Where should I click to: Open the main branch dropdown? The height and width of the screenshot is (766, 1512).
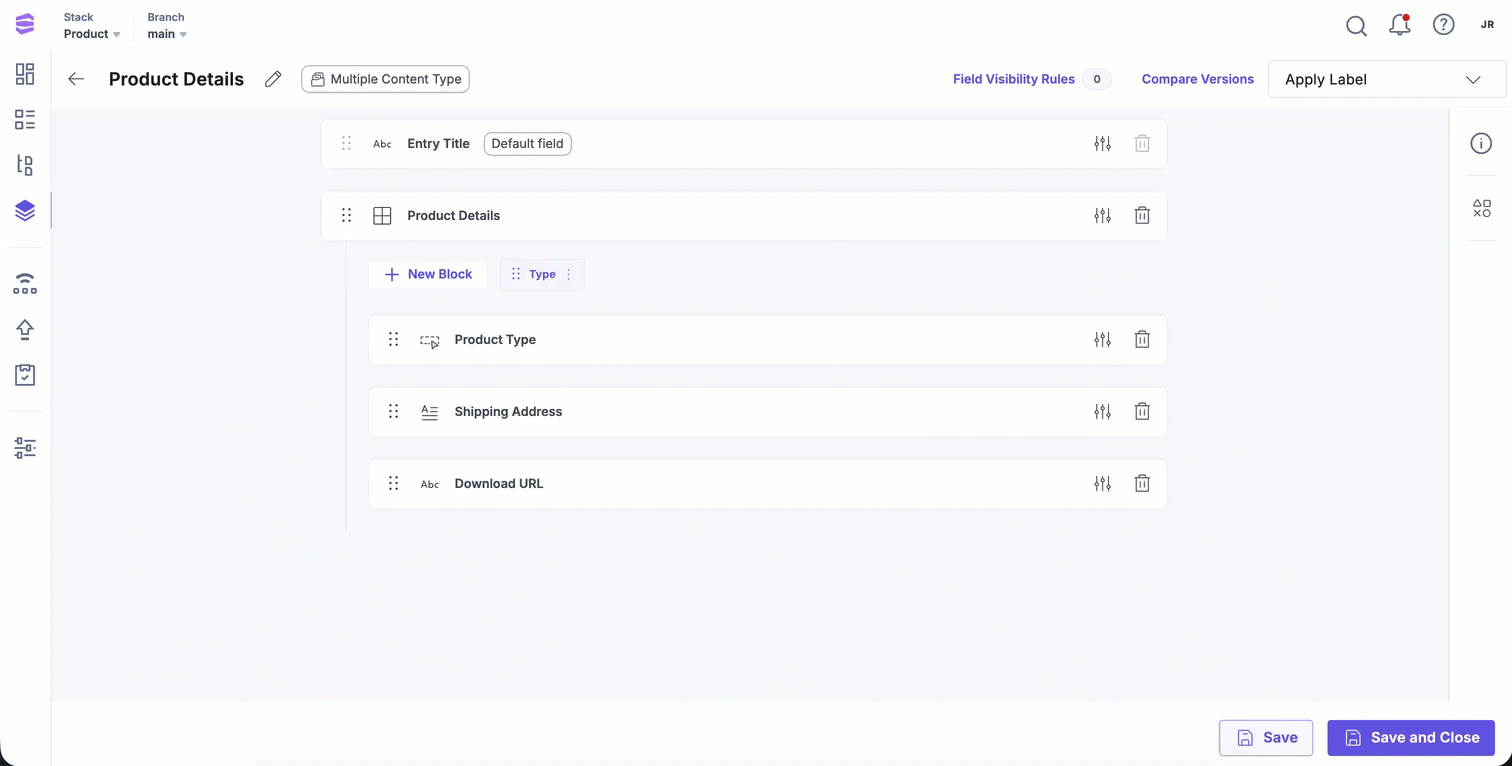tap(167, 34)
